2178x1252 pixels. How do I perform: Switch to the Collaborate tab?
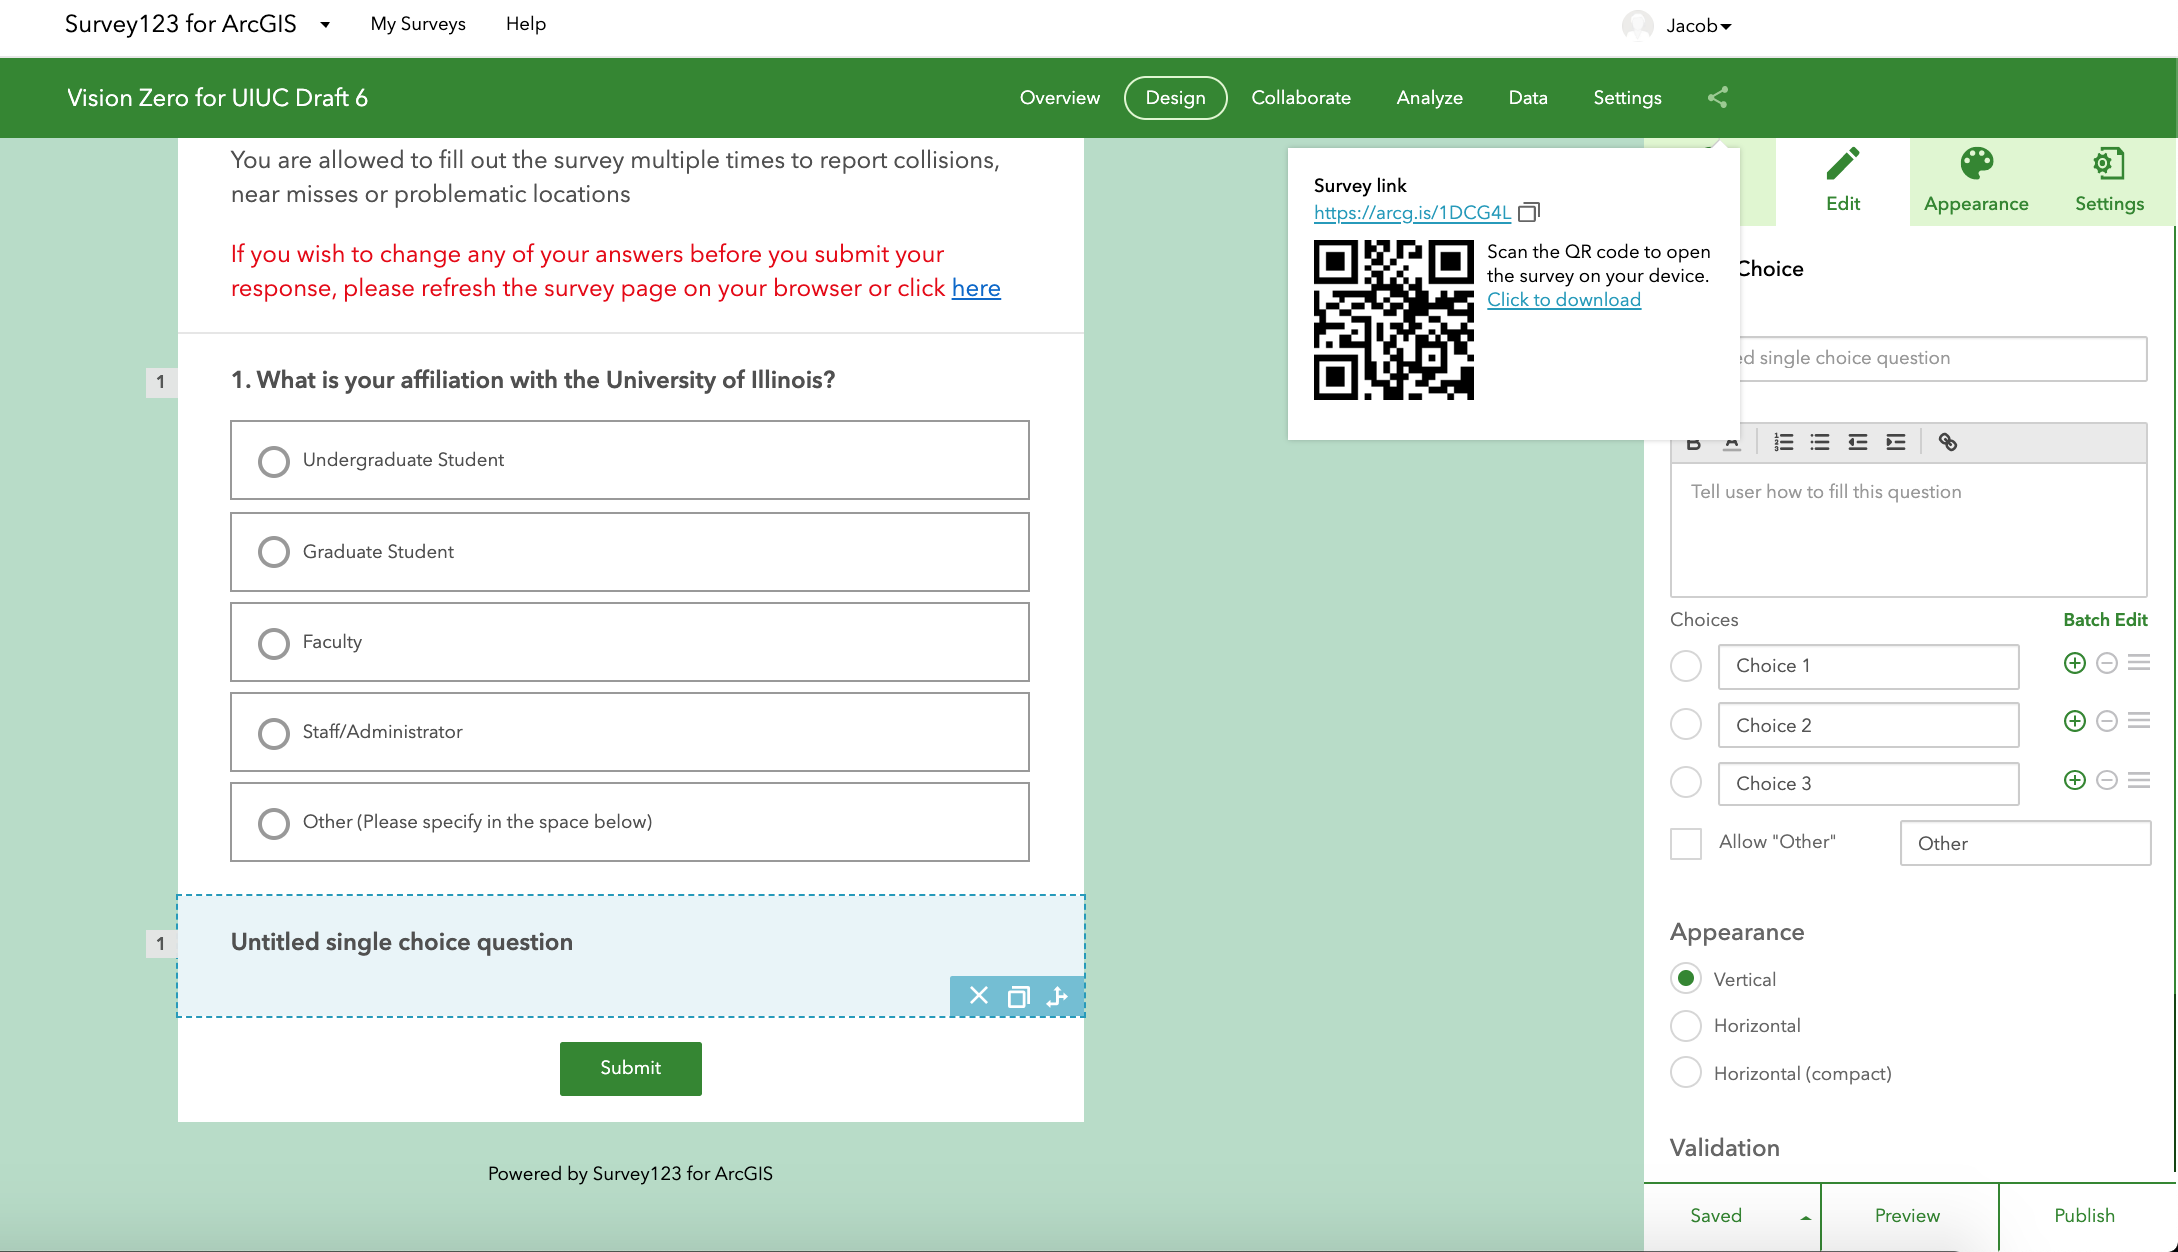coord(1301,97)
